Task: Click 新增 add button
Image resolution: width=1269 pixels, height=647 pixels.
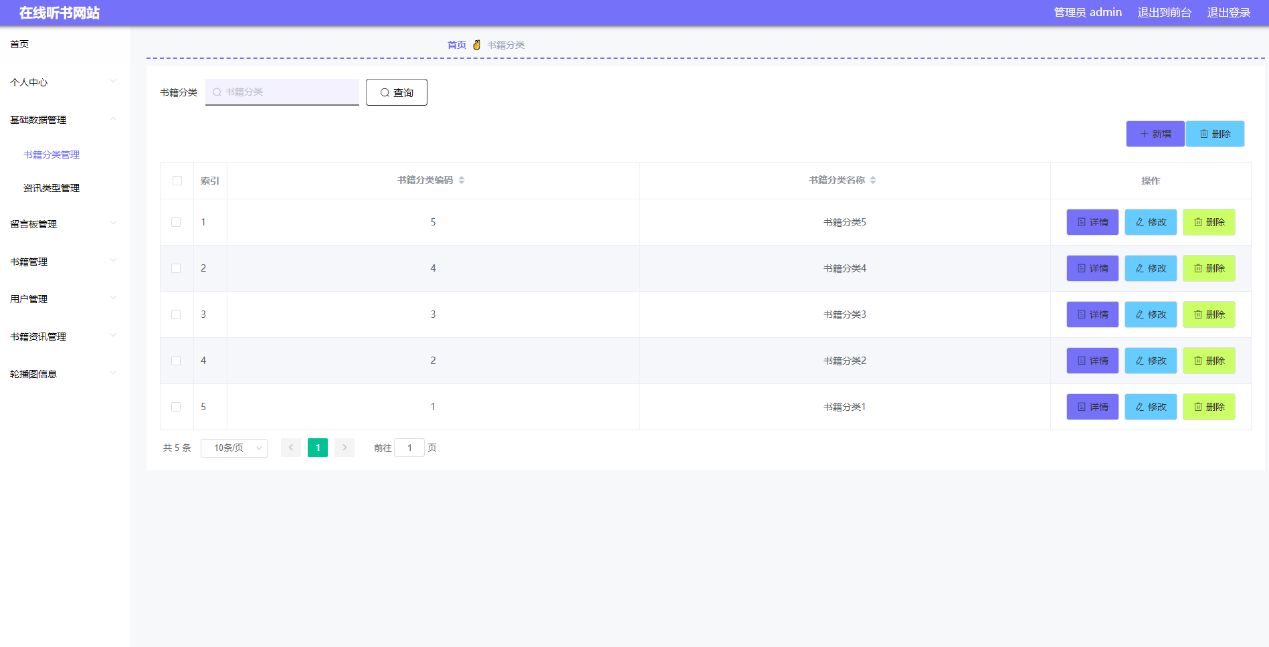Action: click(x=1155, y=134)
